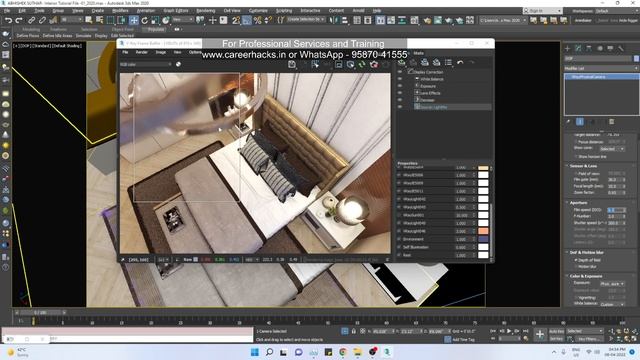Open the Customize menu
This screenshot has width=640, height=360.
(258, 11)
